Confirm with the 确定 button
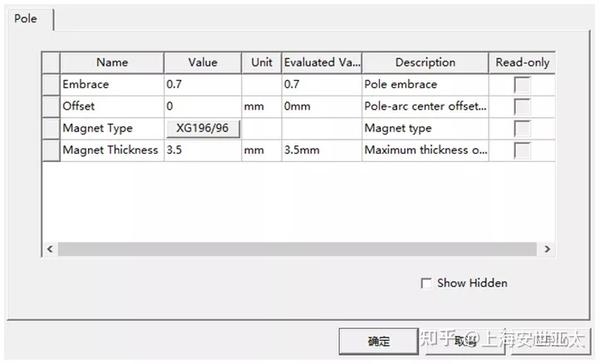The width and height of the screenshot is (600, 364). tap(378, 341)
